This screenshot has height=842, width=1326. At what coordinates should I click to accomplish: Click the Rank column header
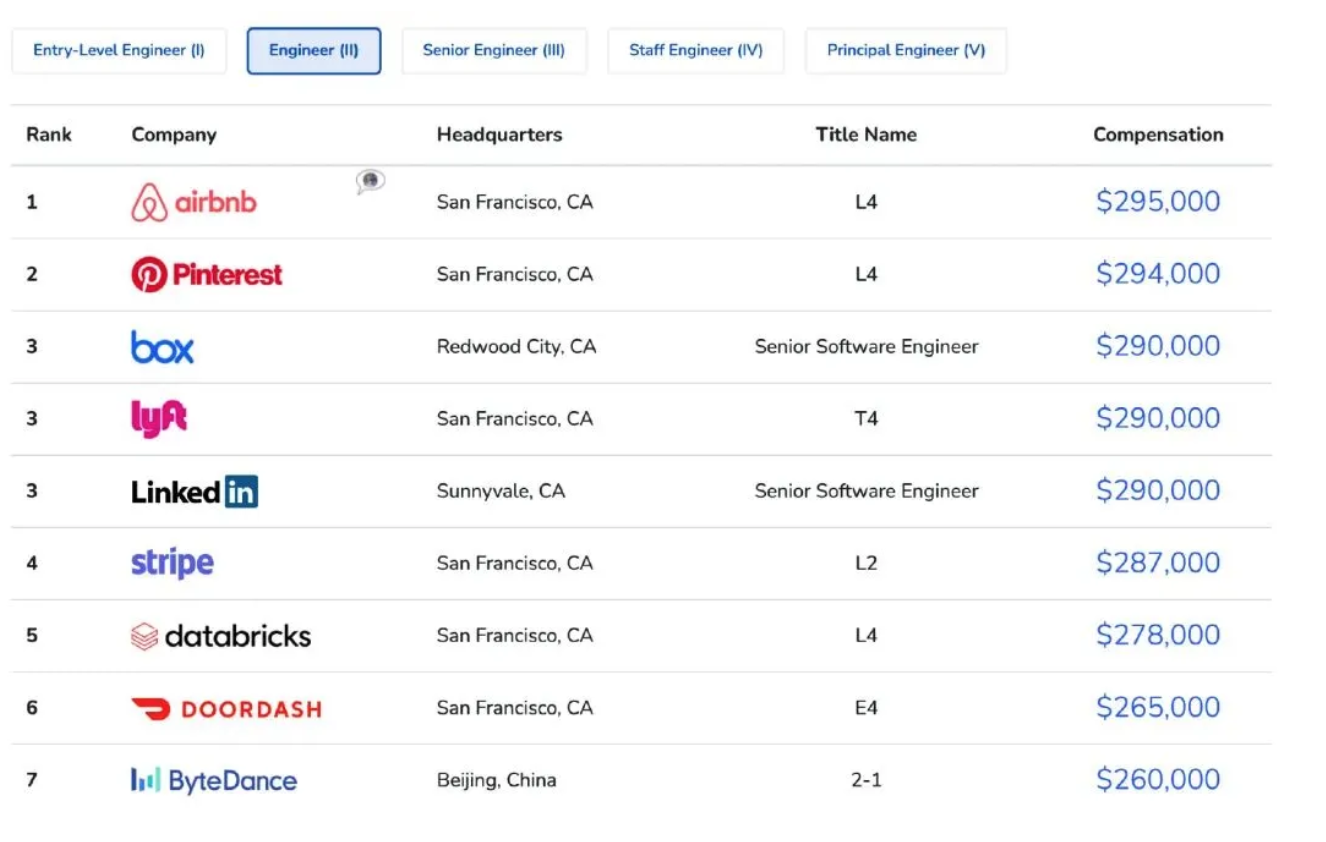tap(49, 135)
